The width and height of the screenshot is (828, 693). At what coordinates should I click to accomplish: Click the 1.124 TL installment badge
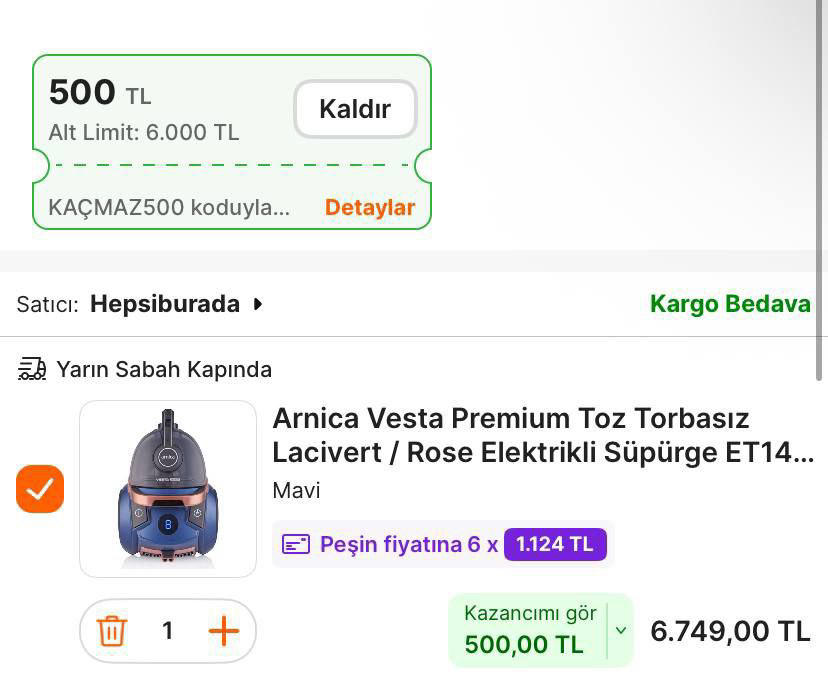pos(555,545)
